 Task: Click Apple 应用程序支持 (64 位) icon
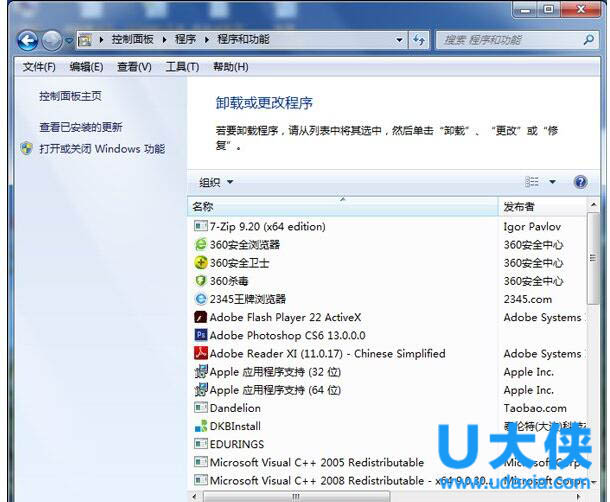(200, 389)
